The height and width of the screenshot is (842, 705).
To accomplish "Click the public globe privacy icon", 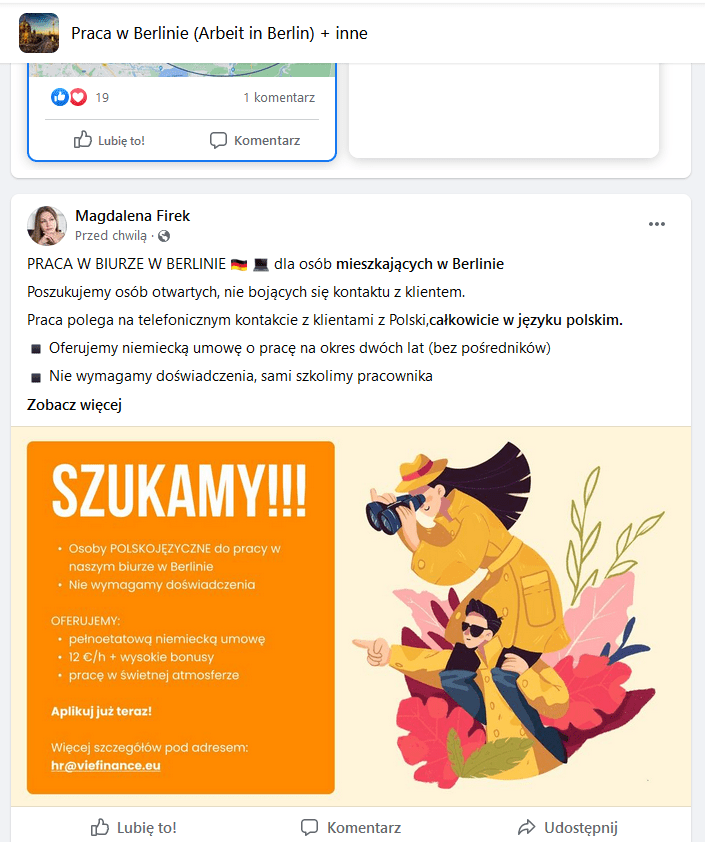I will (164, 236).
